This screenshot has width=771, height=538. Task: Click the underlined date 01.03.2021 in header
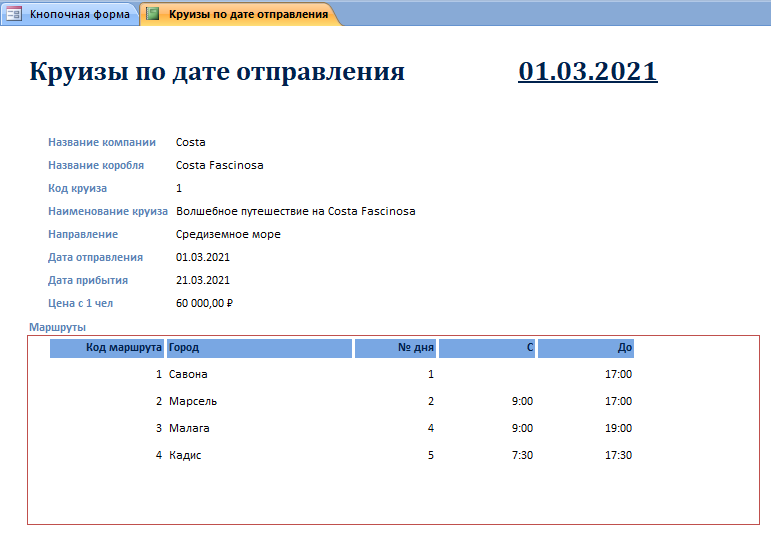coord(588,71)
